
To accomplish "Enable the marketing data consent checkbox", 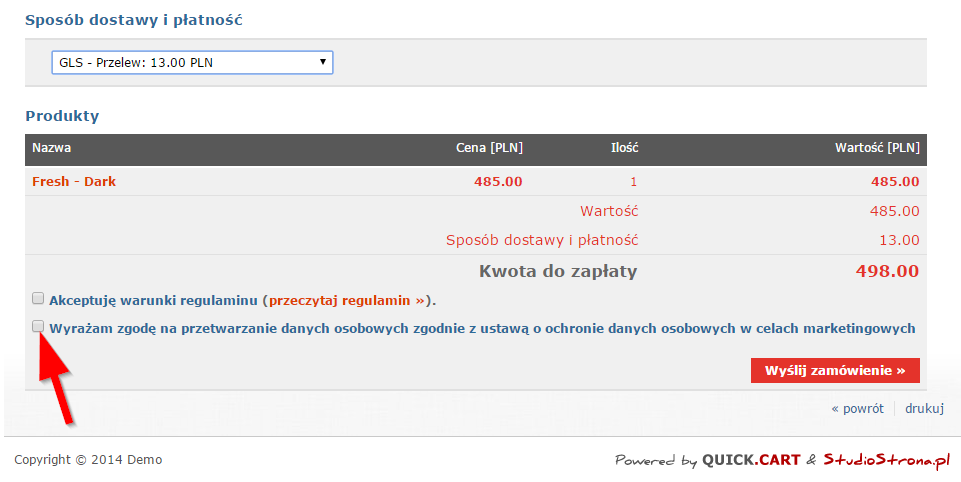I will click(x=38, y=326).
